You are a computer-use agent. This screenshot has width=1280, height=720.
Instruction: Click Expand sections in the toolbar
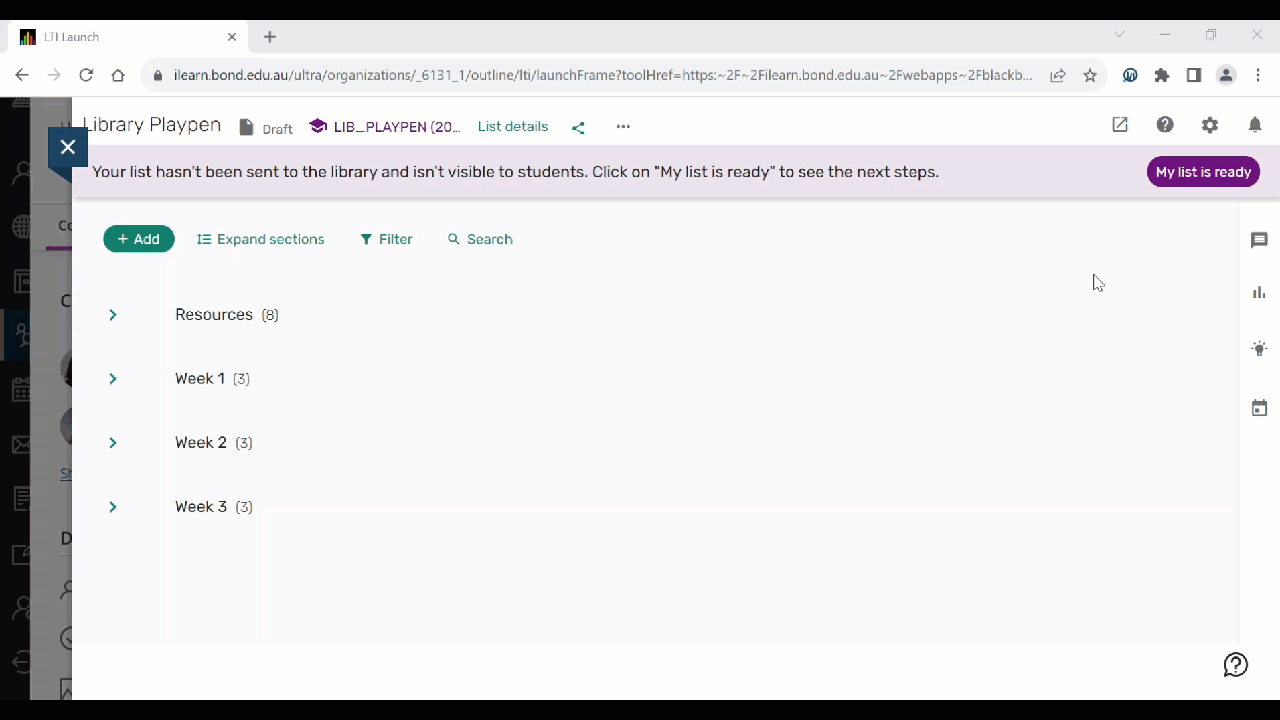click(261, 239)
